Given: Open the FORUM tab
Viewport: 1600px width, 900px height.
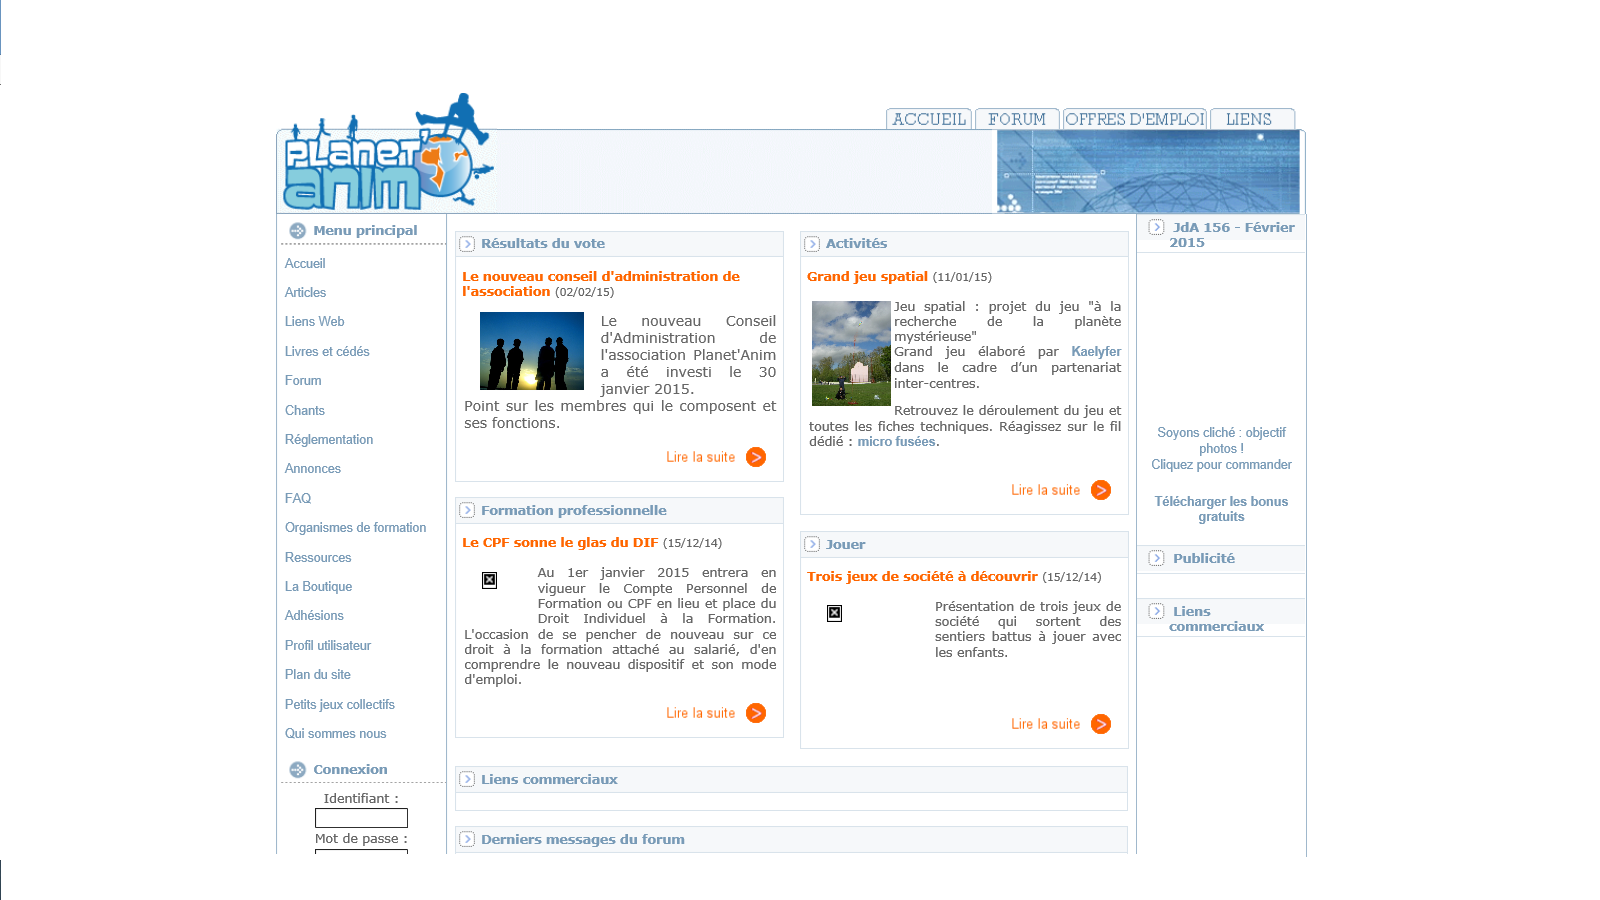Looking at the screenshot, I should [1017, 119].
